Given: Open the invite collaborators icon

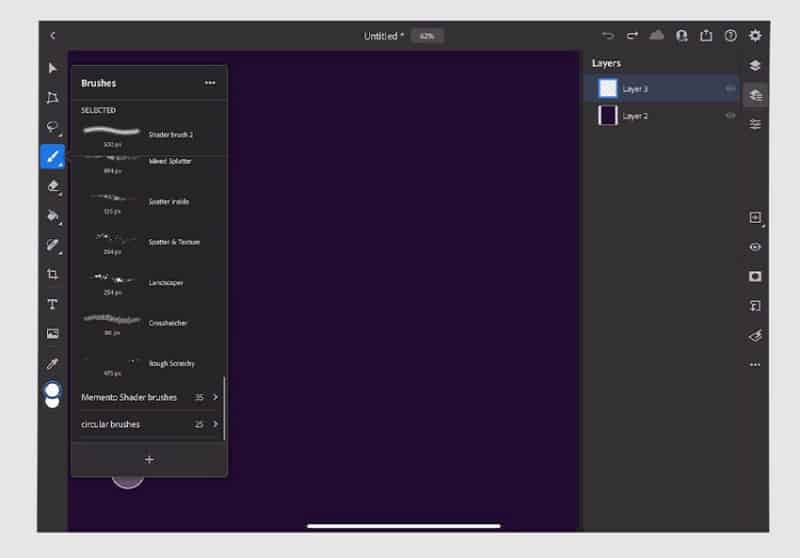Looking at the screenshot, I should [x=682, y=35].
